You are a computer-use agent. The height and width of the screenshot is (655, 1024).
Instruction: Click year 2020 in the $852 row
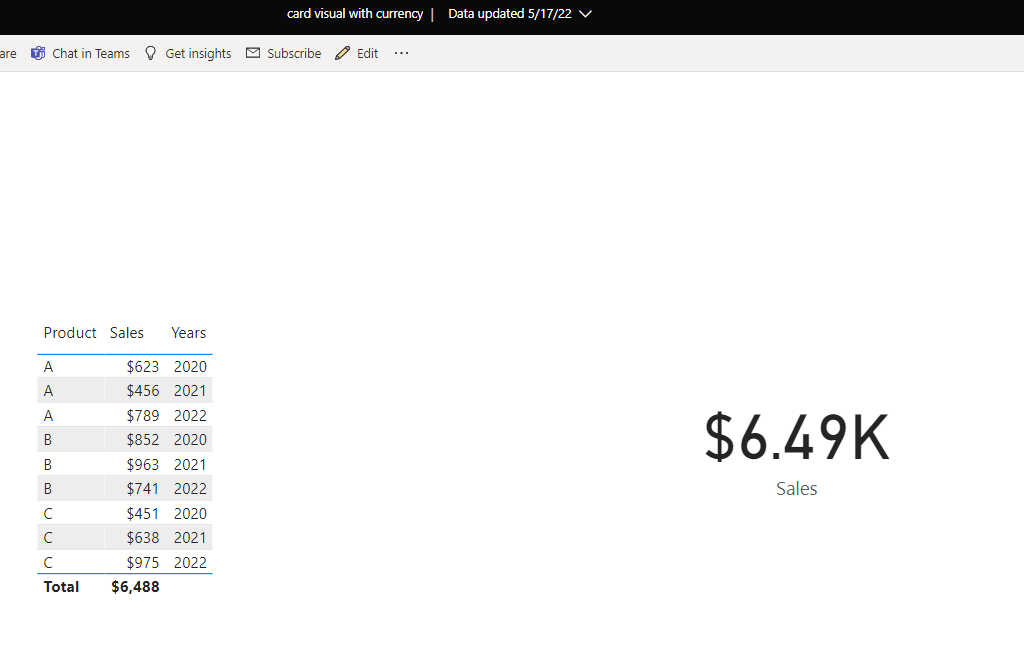[x=190, y=440]
